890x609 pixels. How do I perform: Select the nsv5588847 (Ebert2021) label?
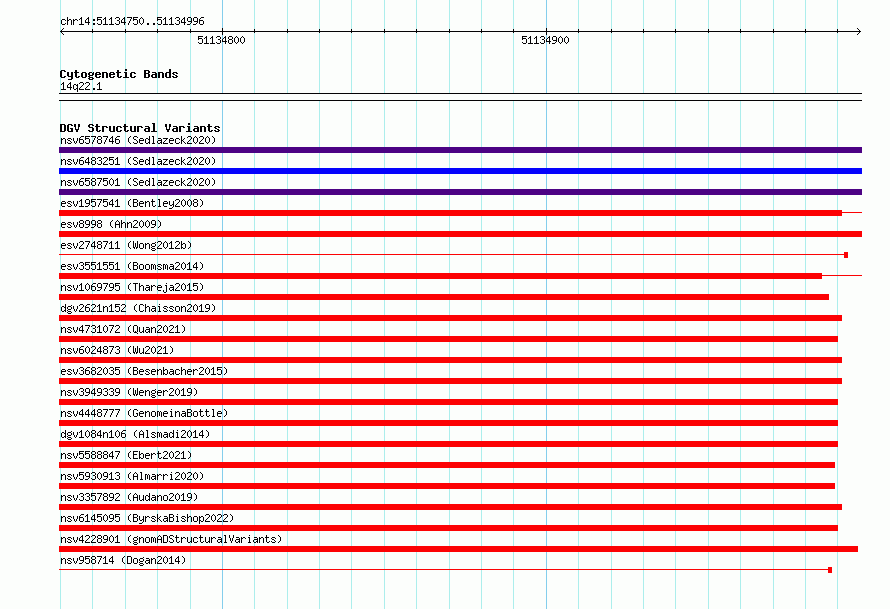[x=126, y=455]
